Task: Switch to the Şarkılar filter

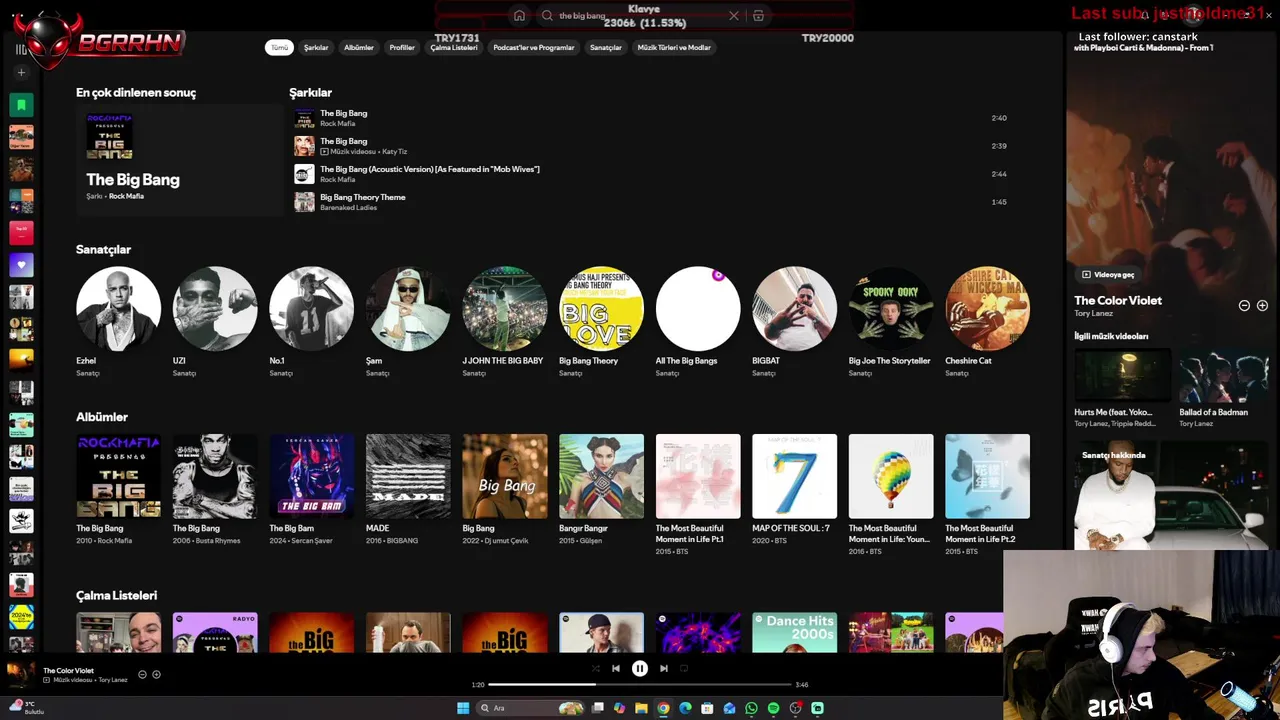Action: (x=316, y=47)
